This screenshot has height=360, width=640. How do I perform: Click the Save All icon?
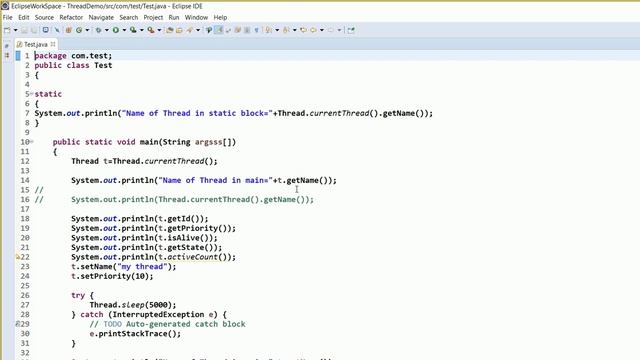34,30
